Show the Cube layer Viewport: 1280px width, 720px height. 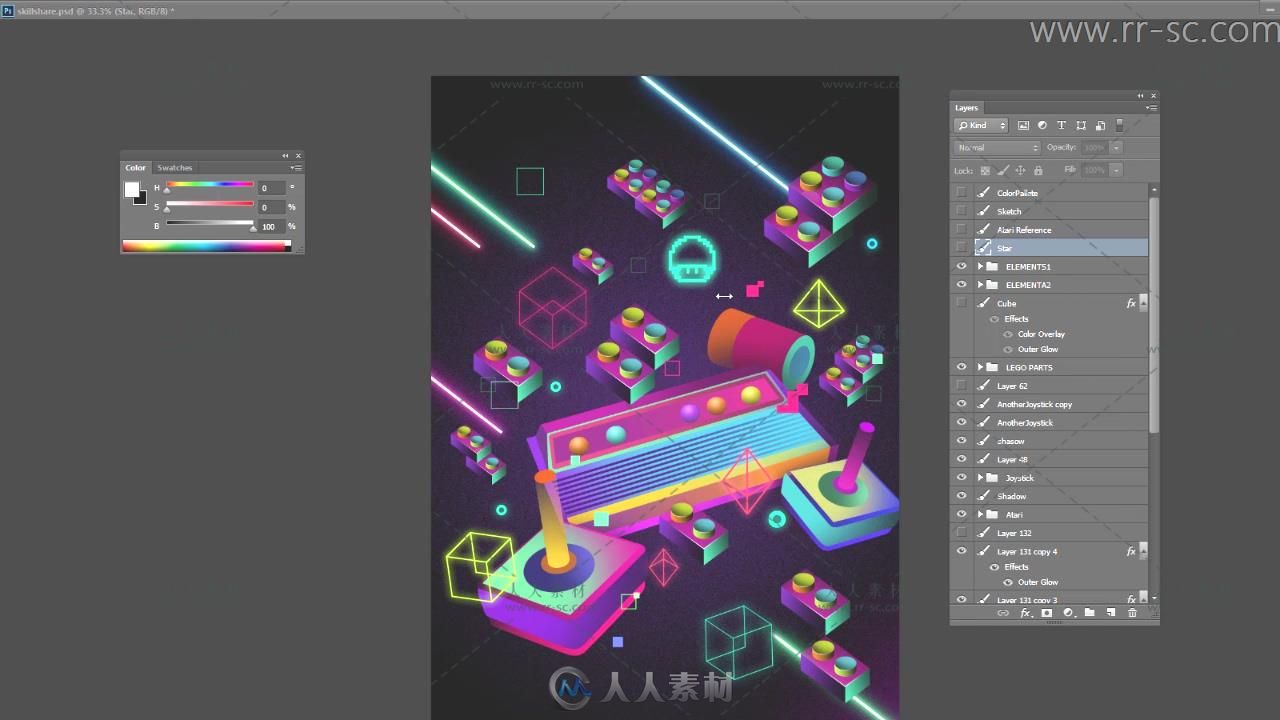(961, 303)
